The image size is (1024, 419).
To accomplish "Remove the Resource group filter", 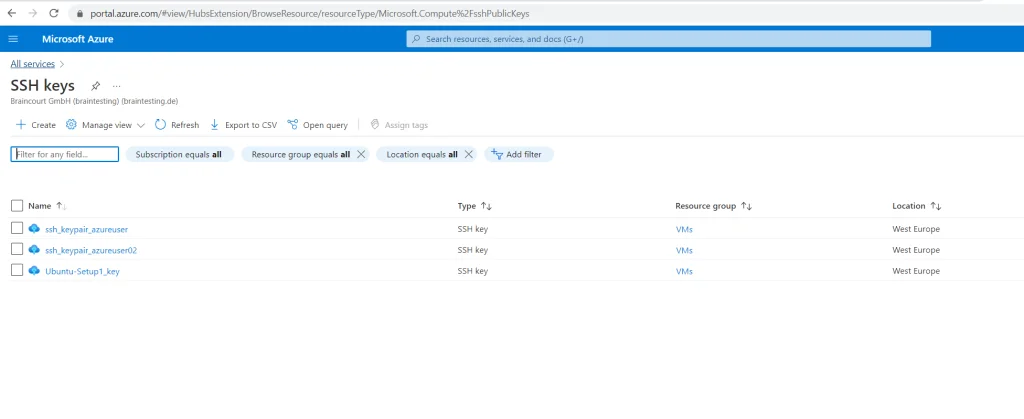I will [361, 155].
